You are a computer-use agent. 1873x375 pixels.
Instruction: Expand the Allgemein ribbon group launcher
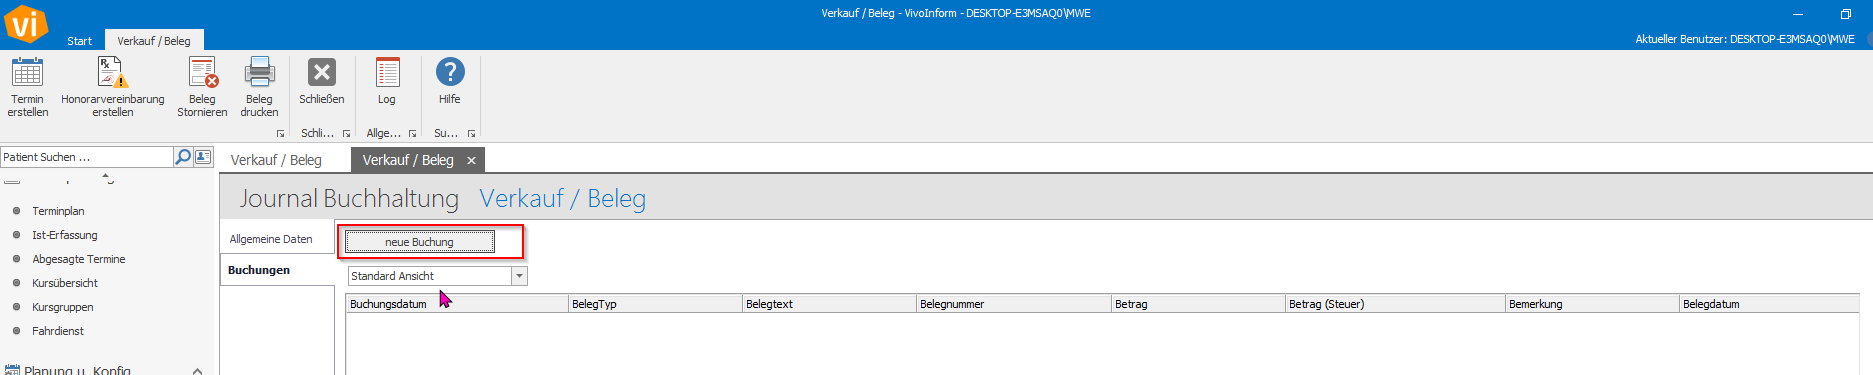pos(412,133)
